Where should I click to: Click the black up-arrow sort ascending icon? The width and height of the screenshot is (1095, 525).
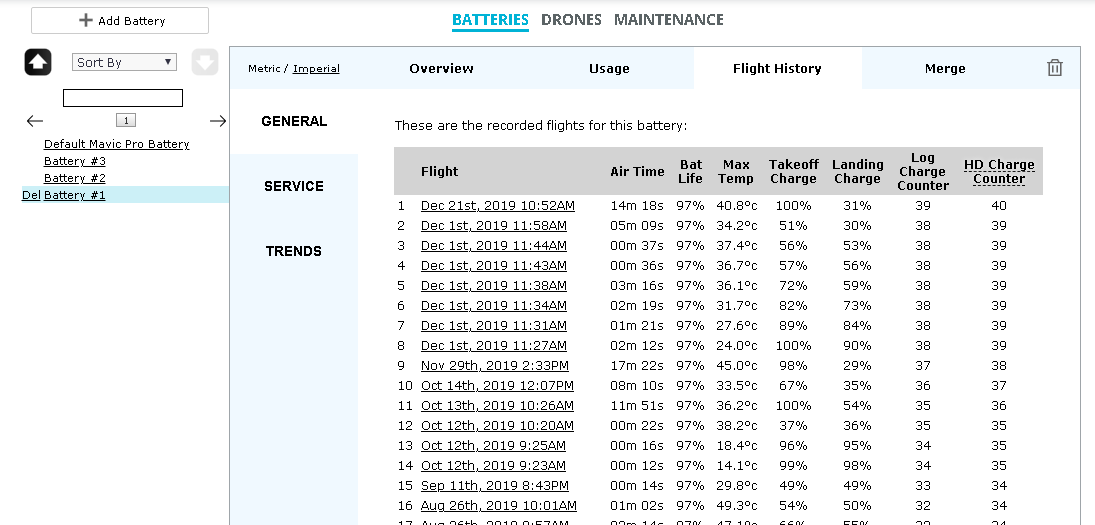point(38,62)
